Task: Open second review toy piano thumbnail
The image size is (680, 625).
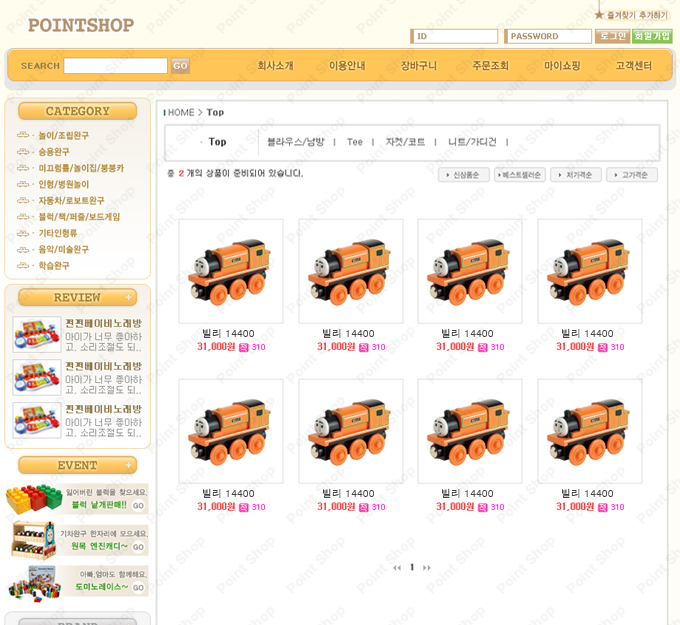Action: point(37,377)
